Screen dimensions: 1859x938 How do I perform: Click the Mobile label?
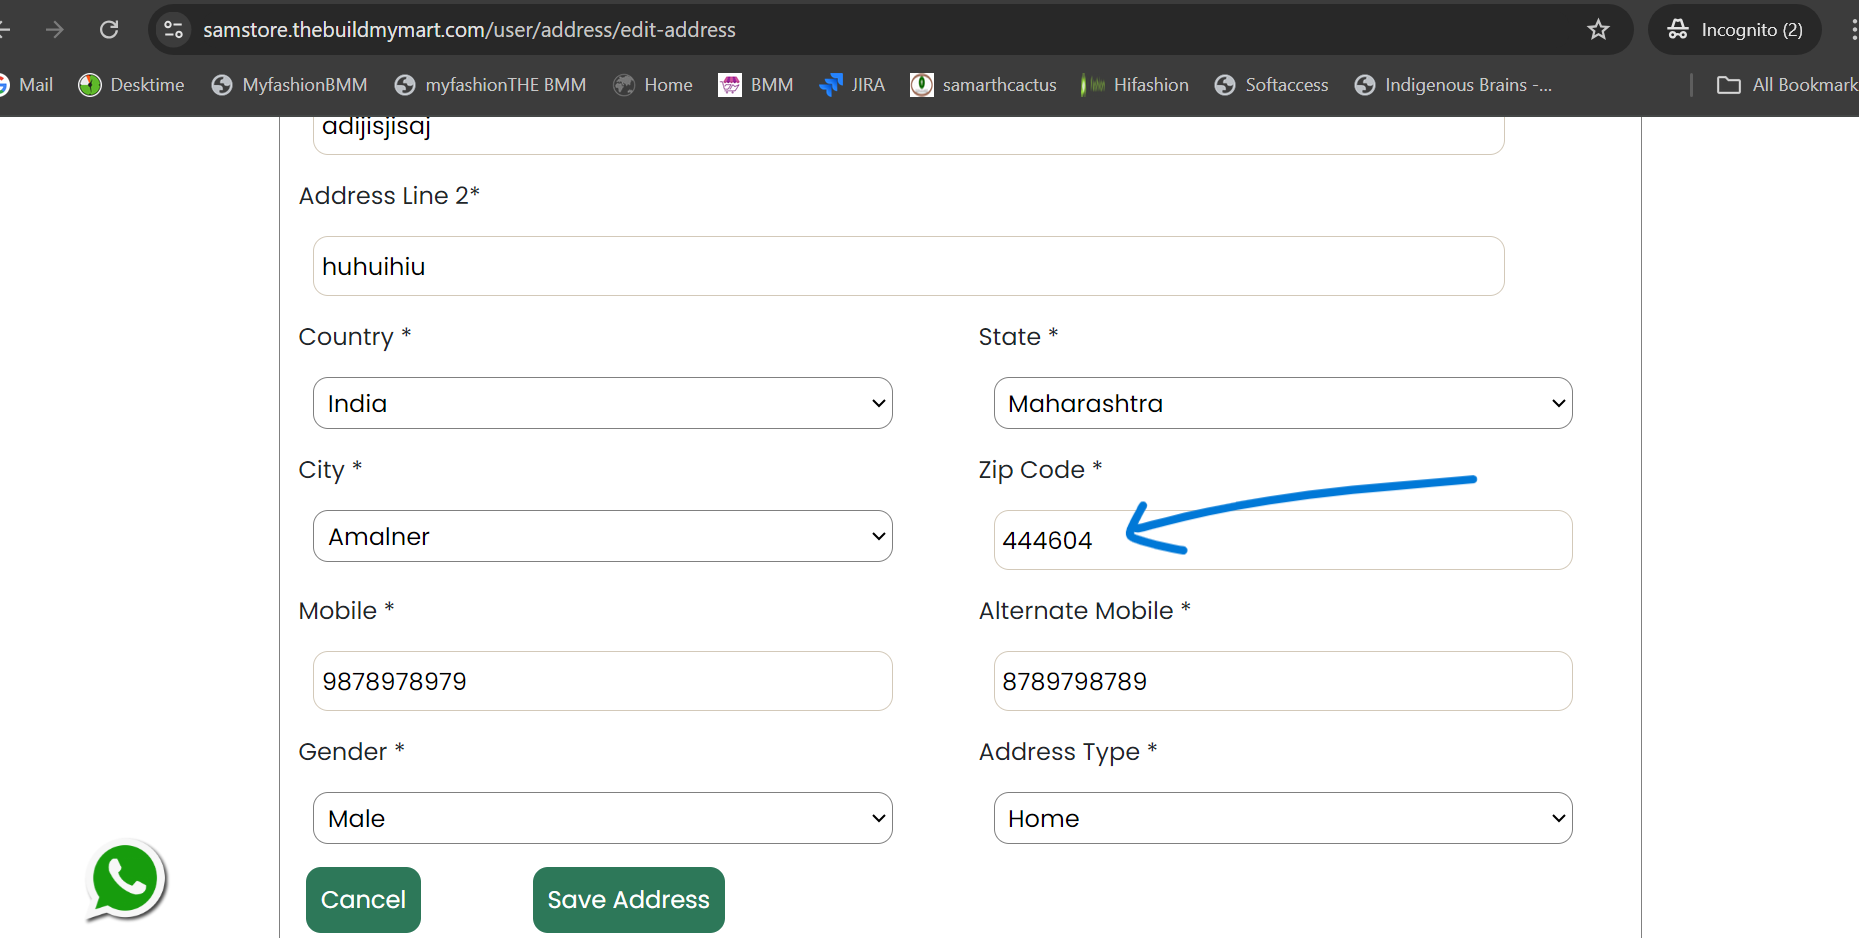(346, 611)
